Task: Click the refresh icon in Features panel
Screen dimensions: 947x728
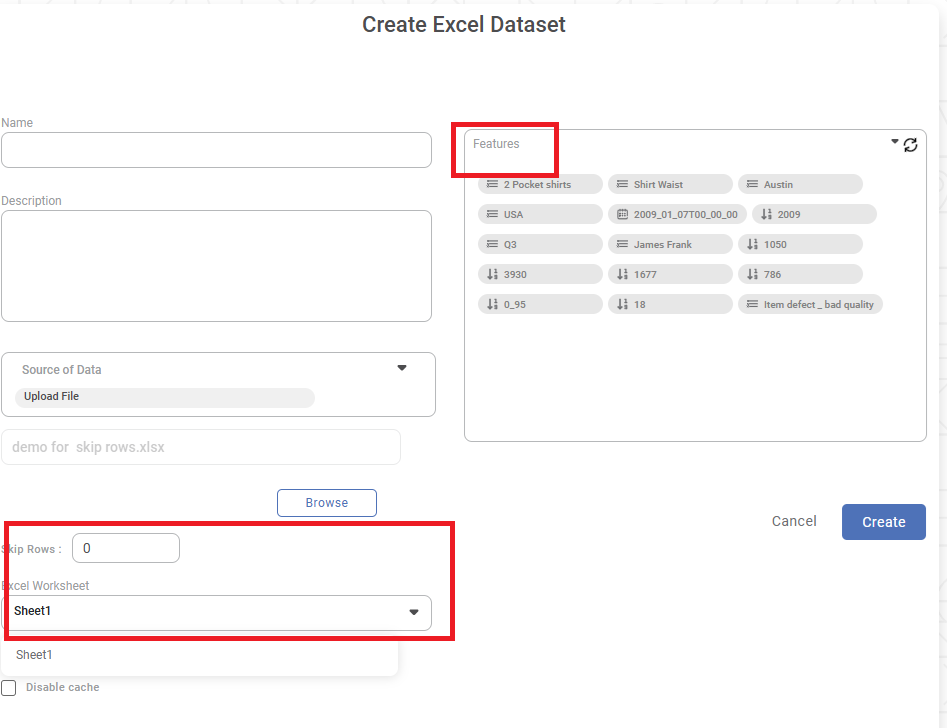Action: click(x=910, y=145)
